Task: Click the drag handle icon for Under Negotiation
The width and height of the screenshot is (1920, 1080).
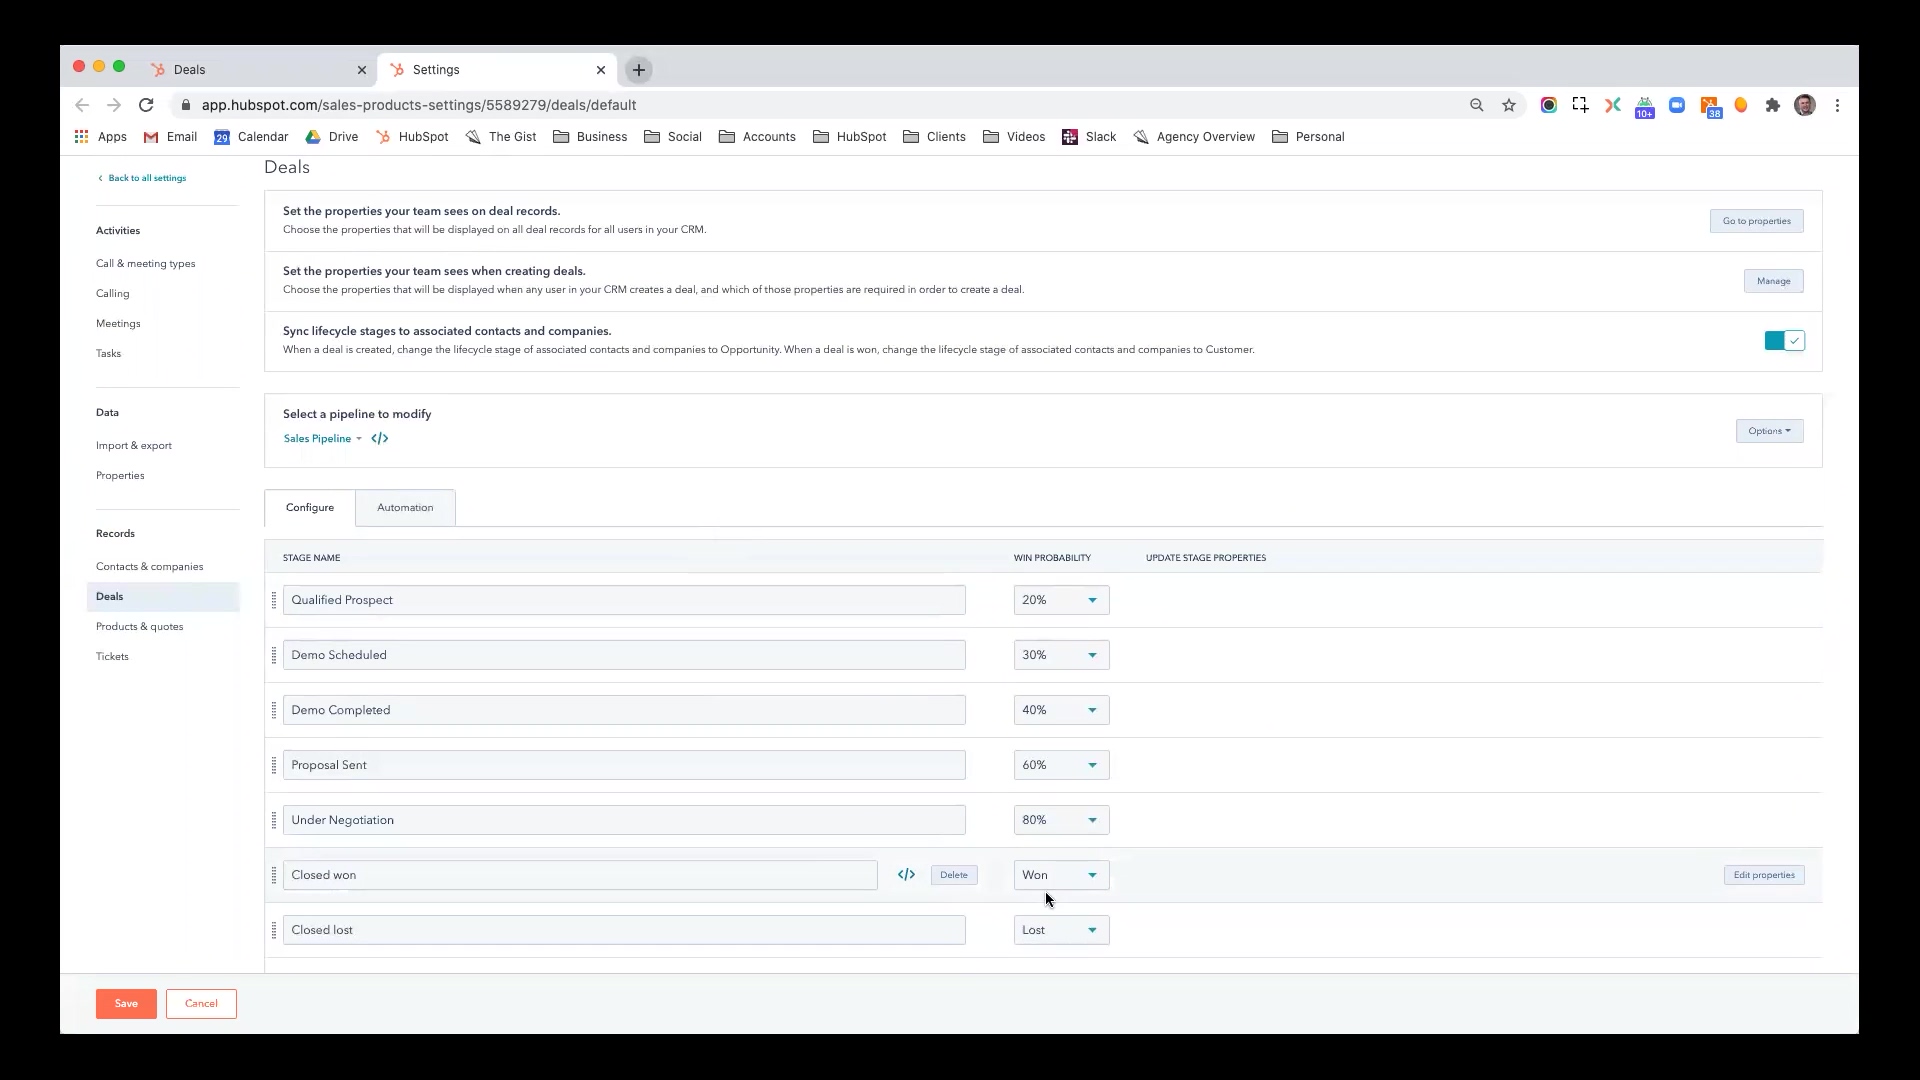Action: pos(274,819)
